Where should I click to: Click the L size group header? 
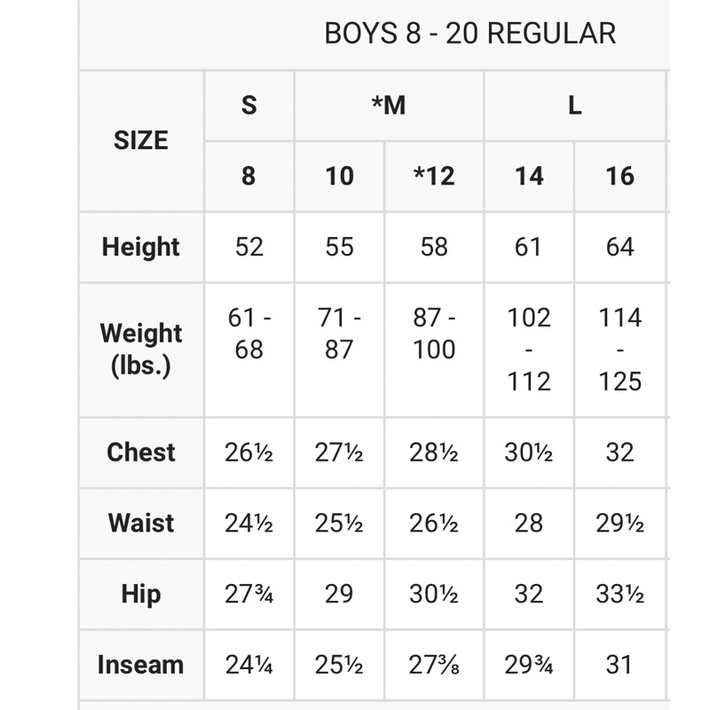coord(574,105)
